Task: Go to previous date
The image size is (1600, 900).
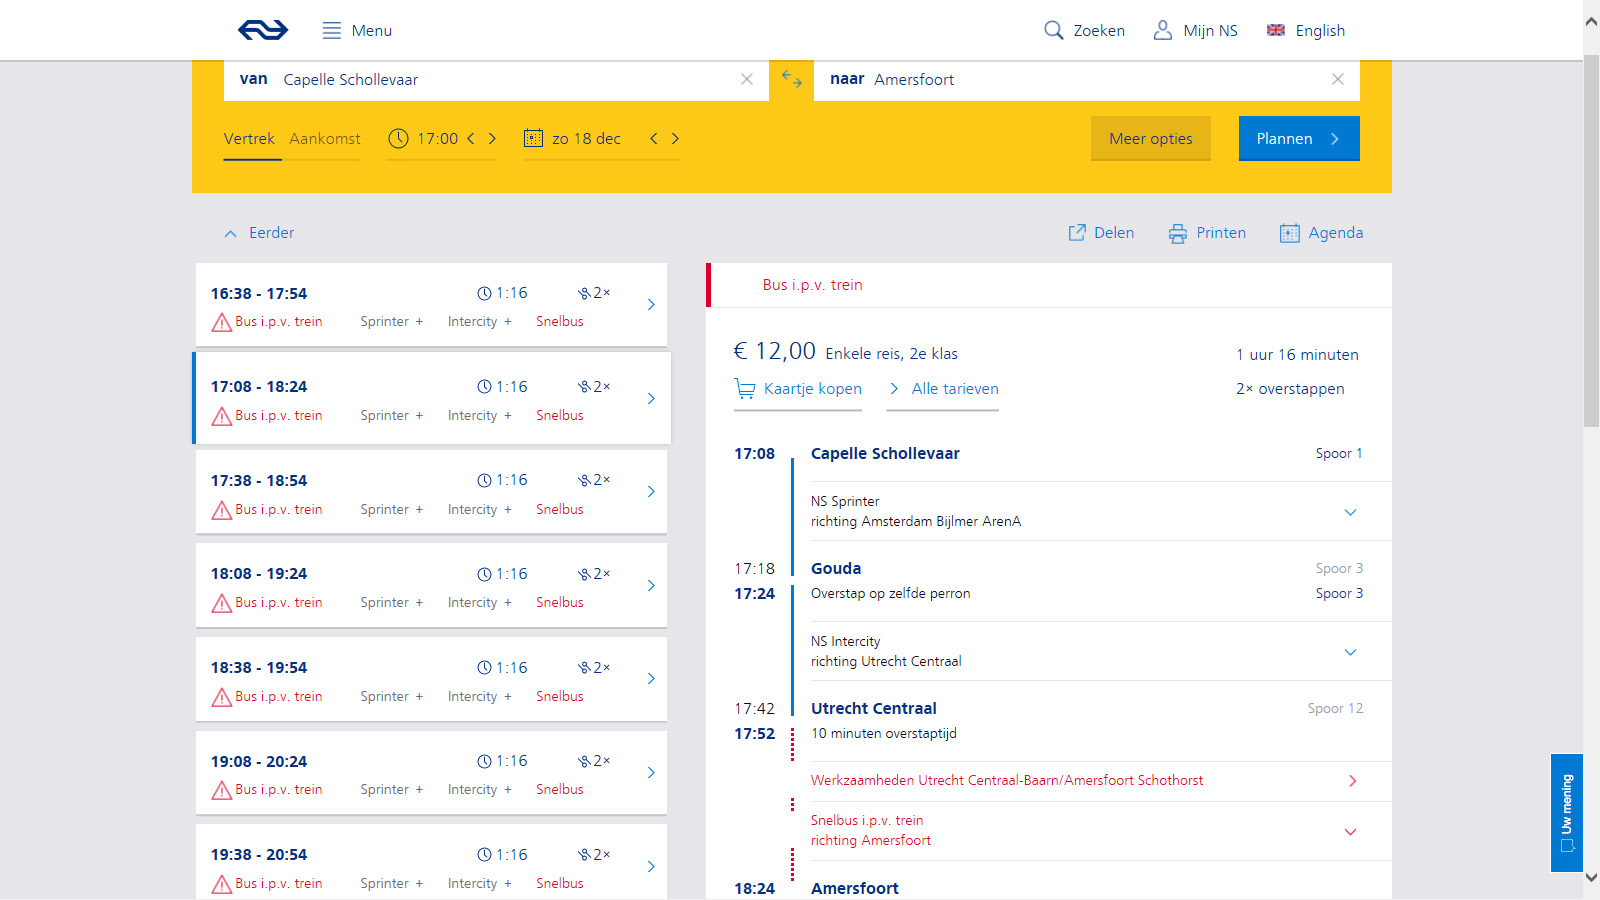Action: [654, 138]
